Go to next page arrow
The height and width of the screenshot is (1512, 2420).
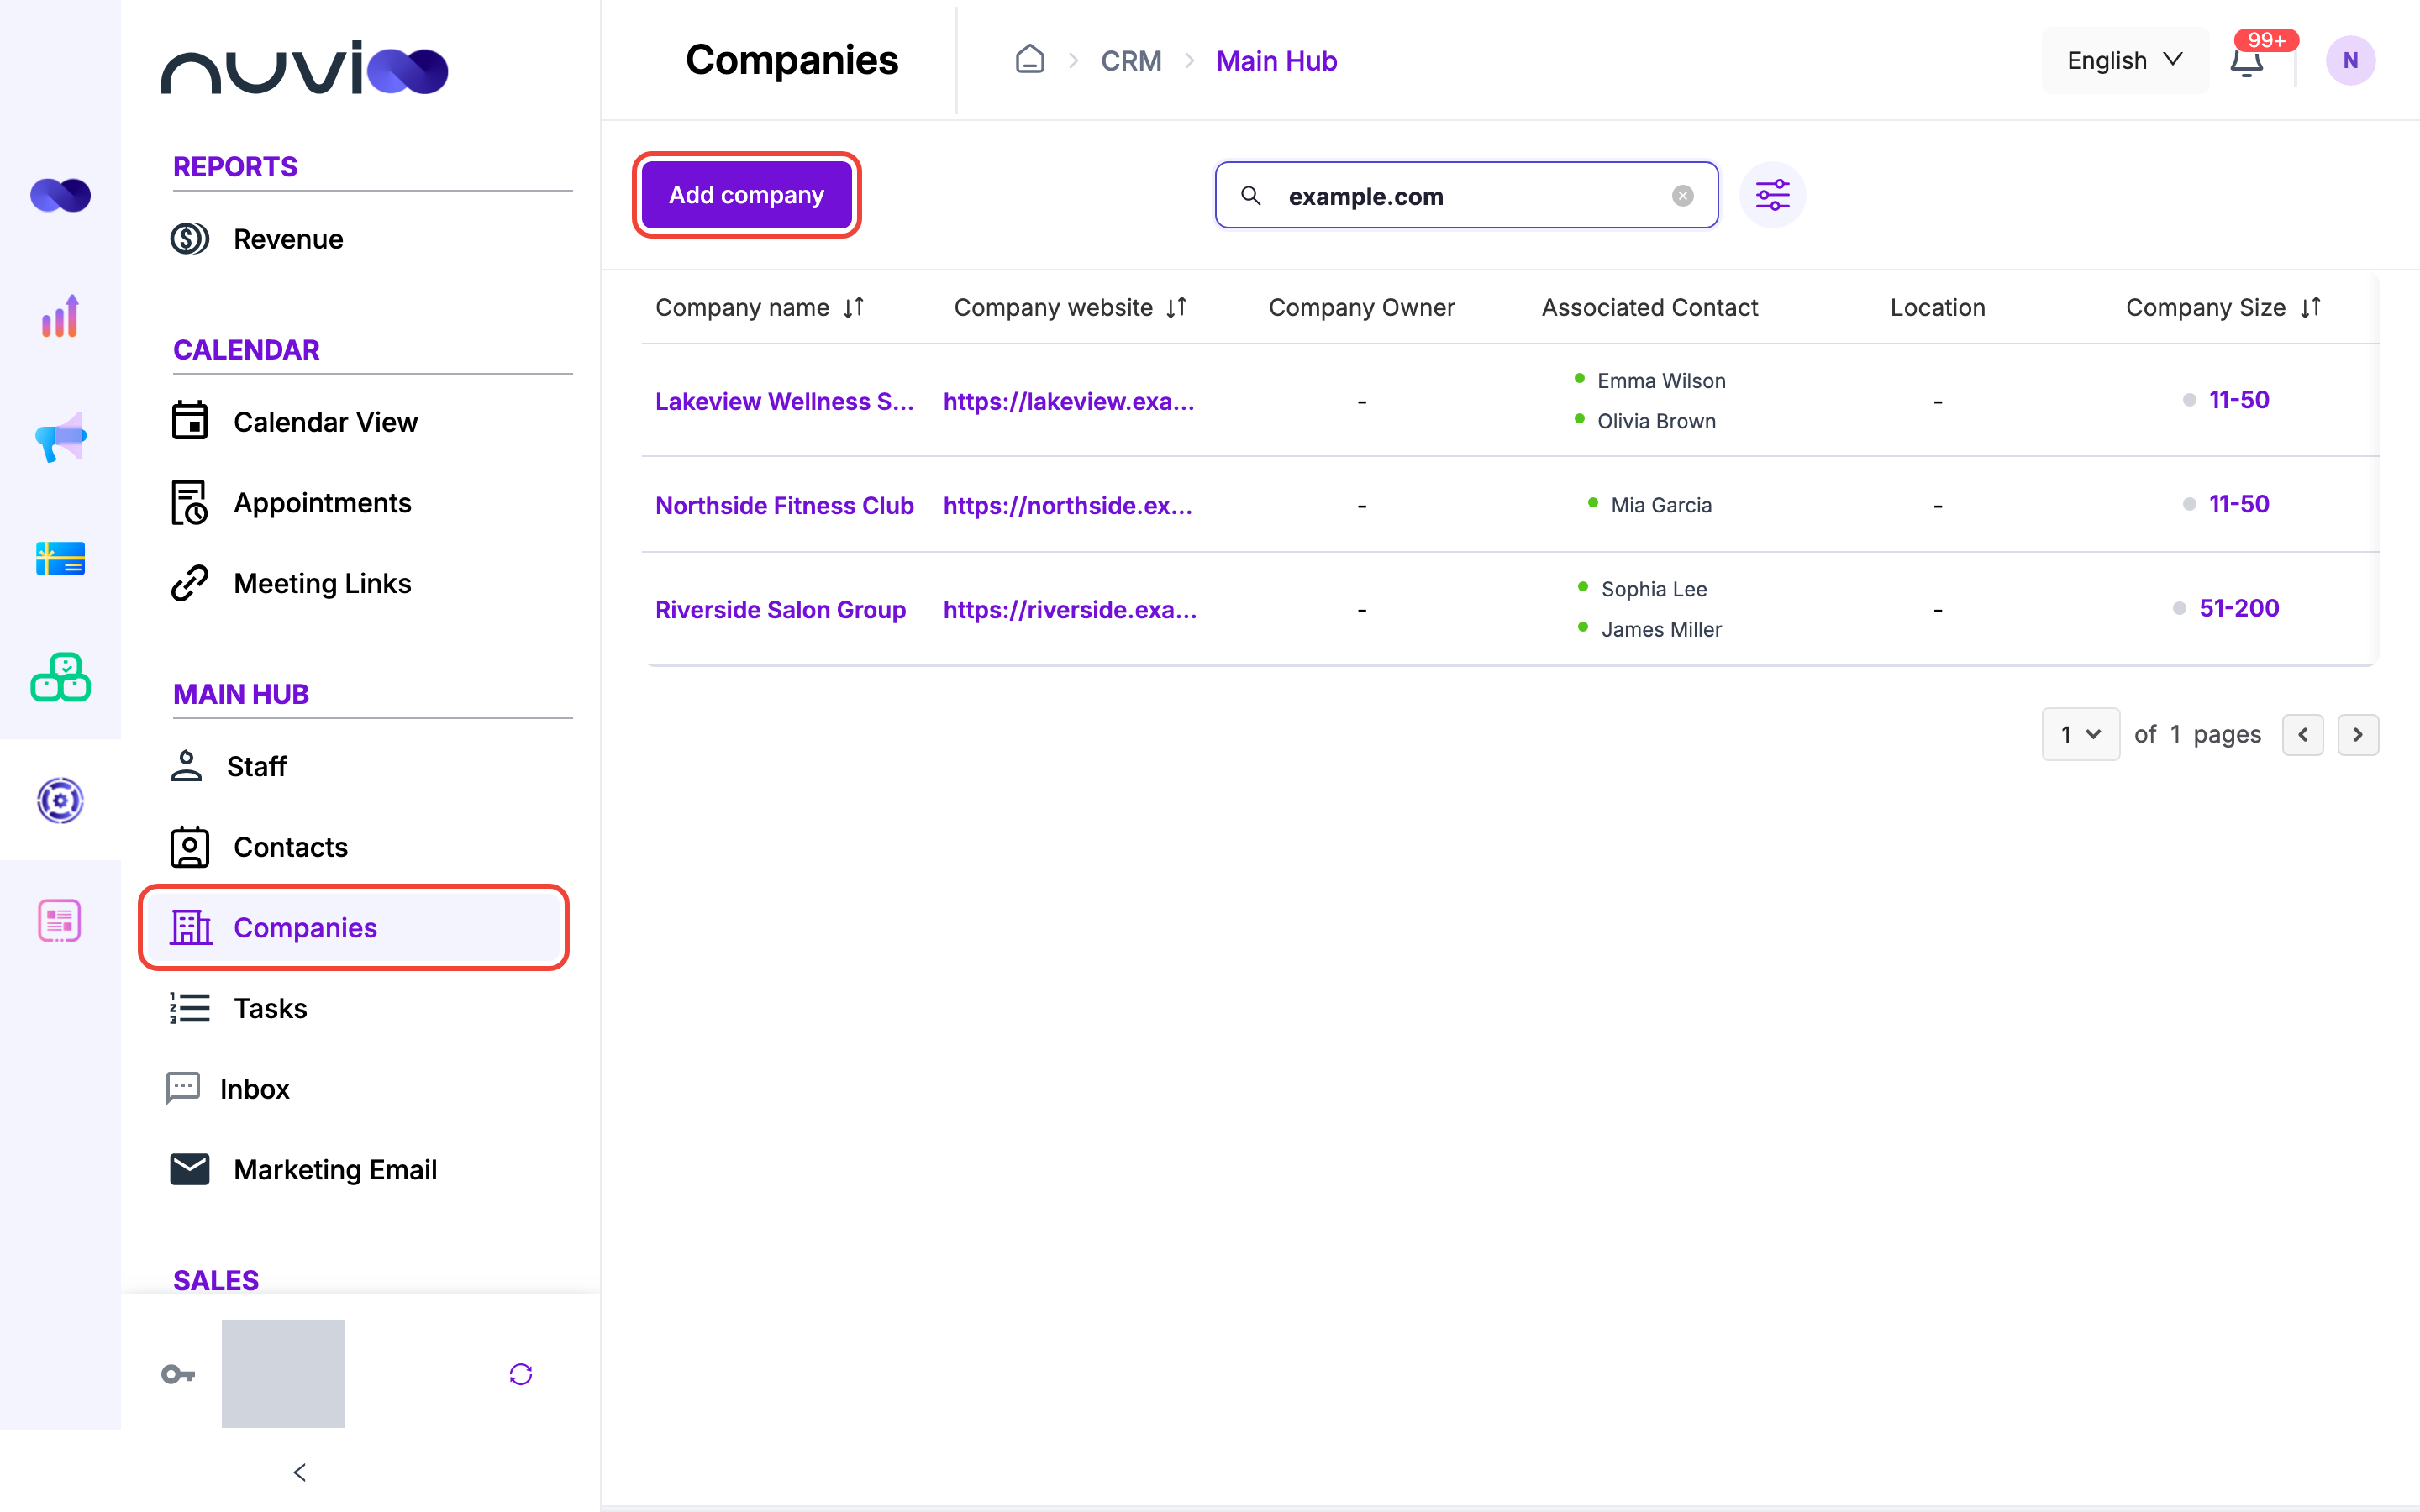pyautogui.click(x=2358, y=735)
